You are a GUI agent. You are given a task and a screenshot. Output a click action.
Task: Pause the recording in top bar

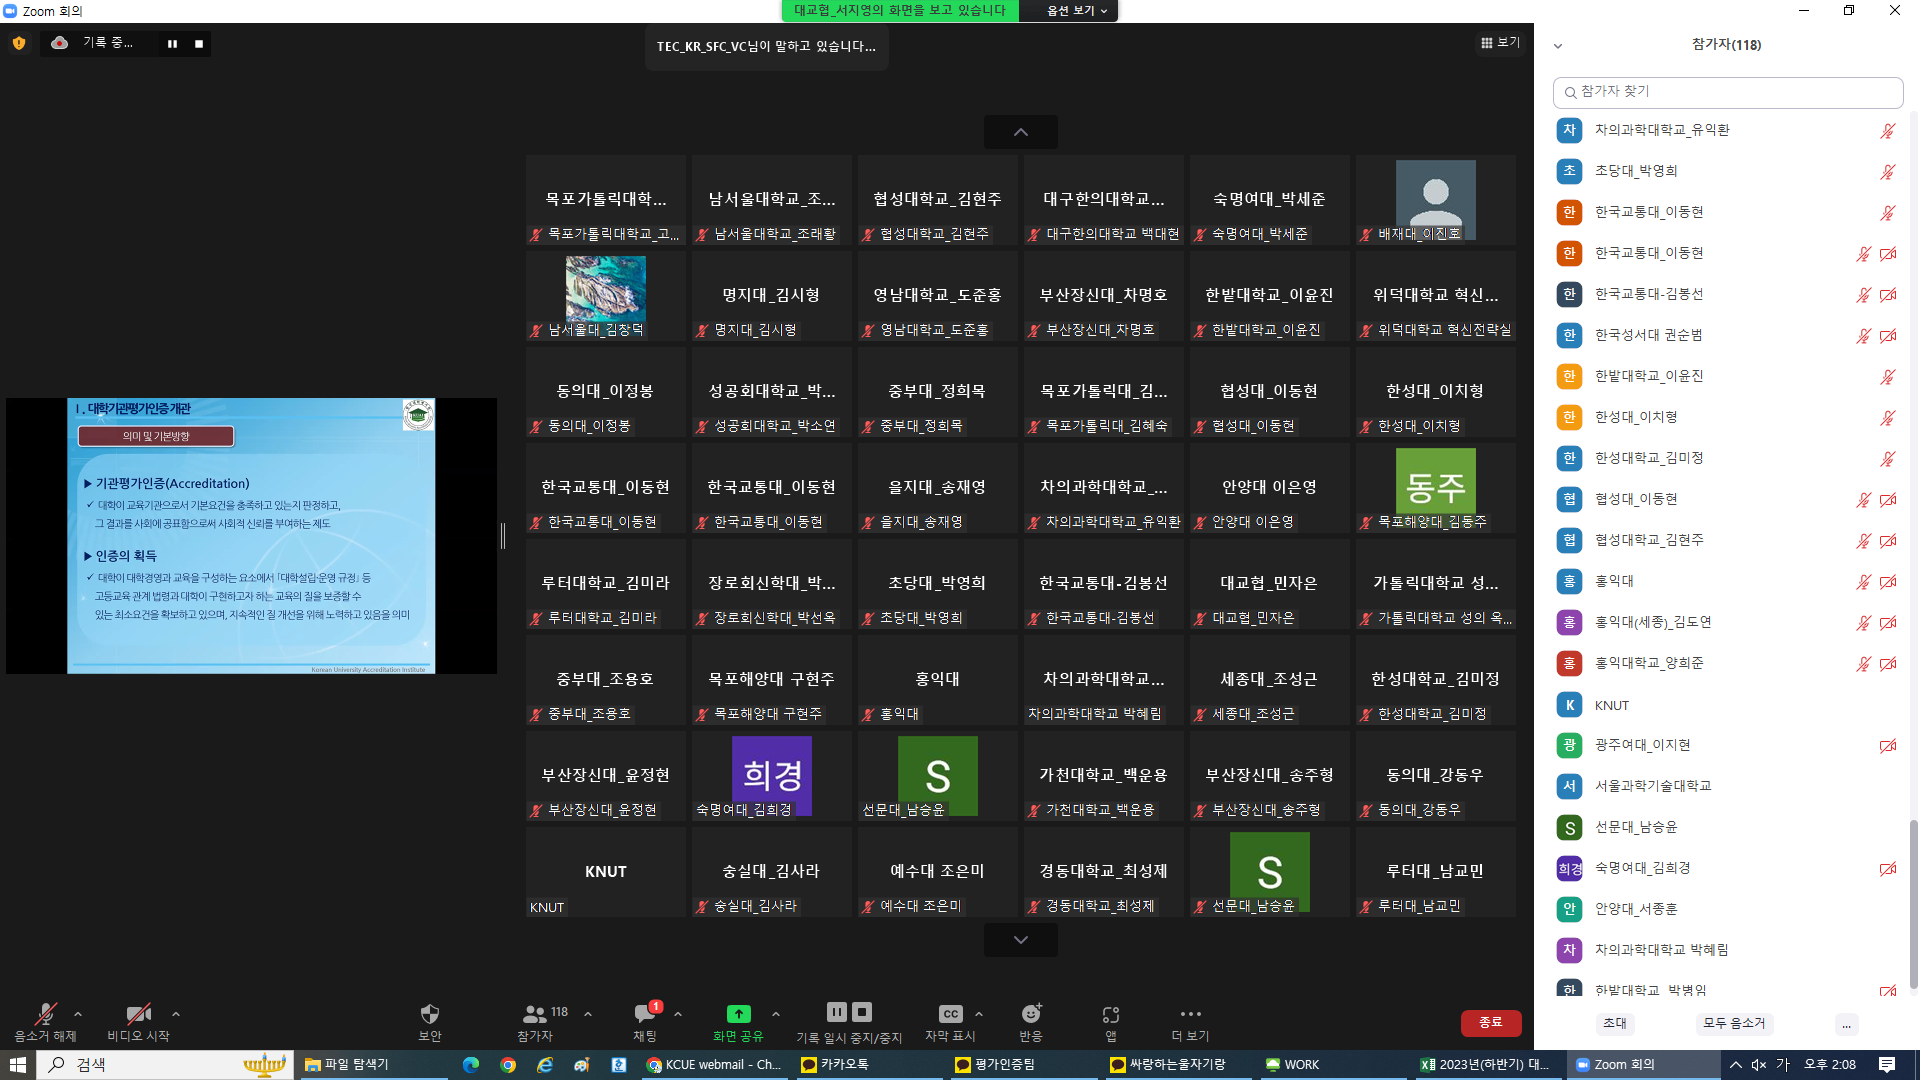(172, 43)
